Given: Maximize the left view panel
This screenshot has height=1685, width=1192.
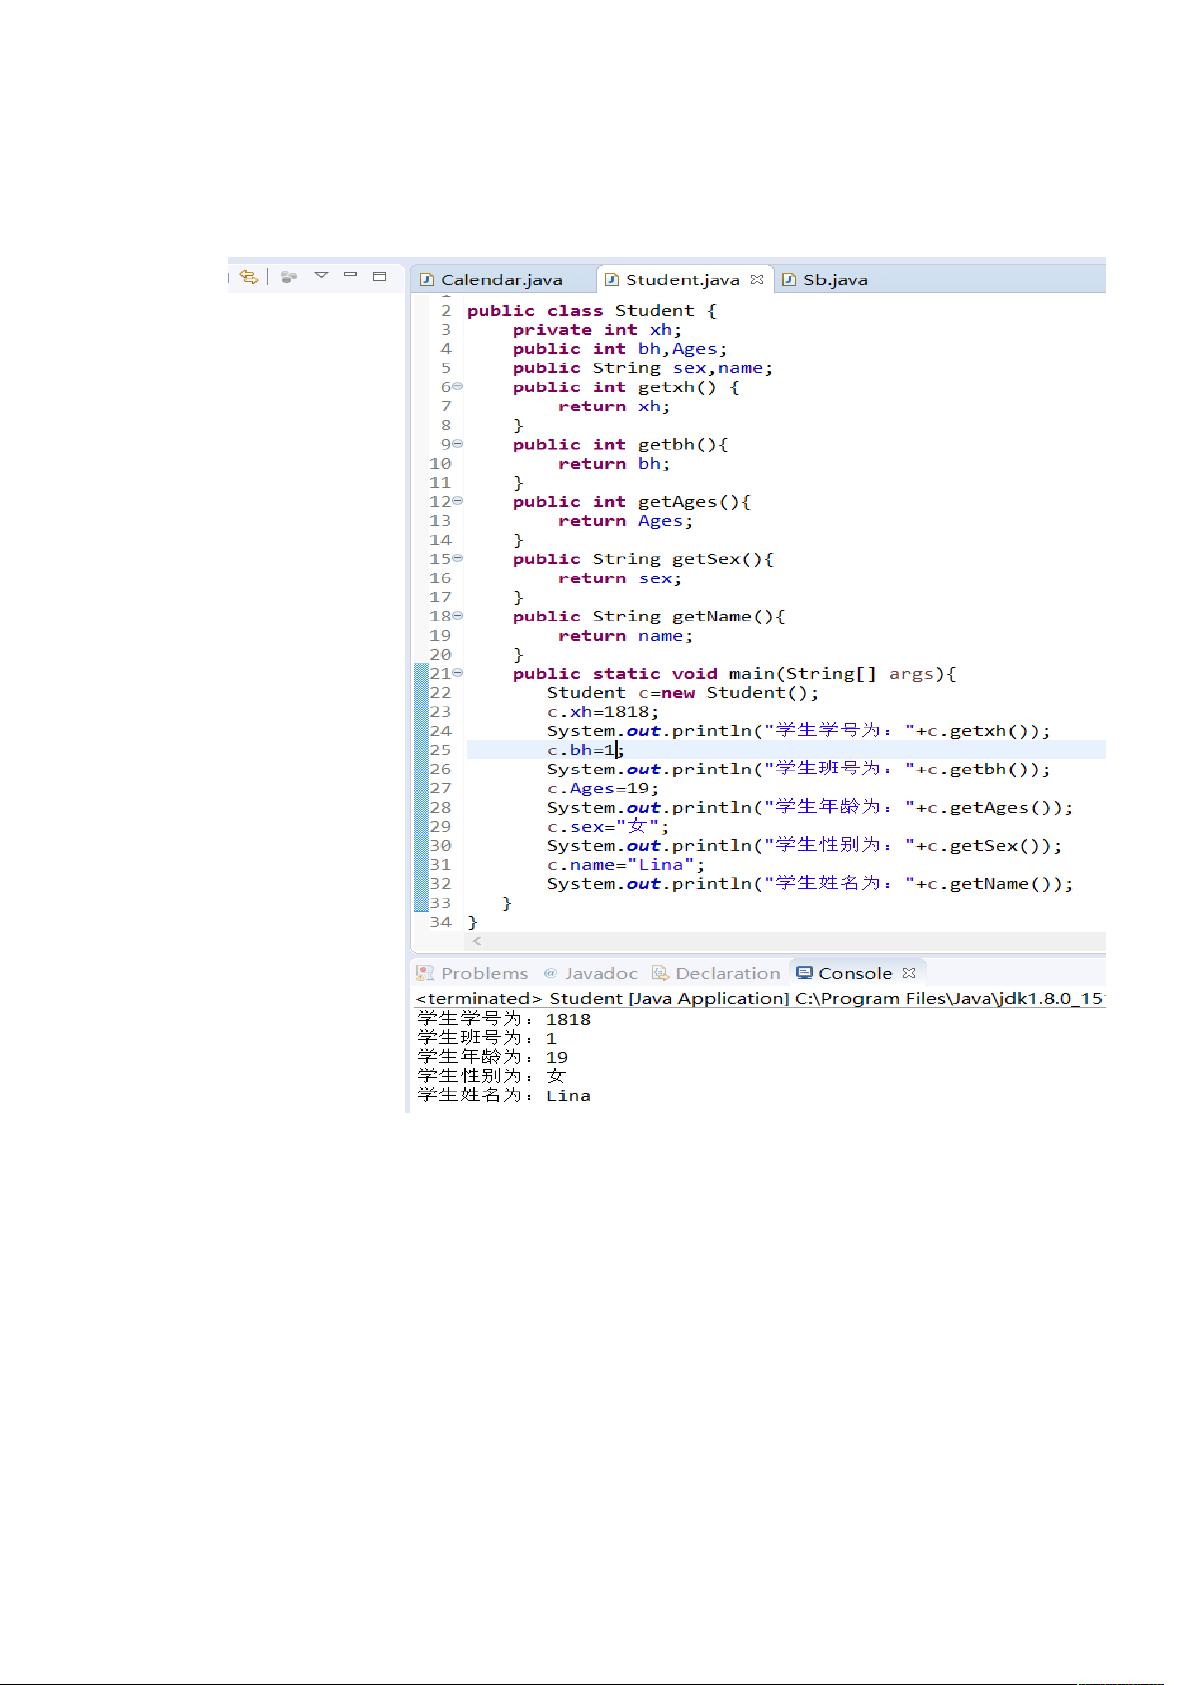Looking at the screenshot, I should click(380, 276).
